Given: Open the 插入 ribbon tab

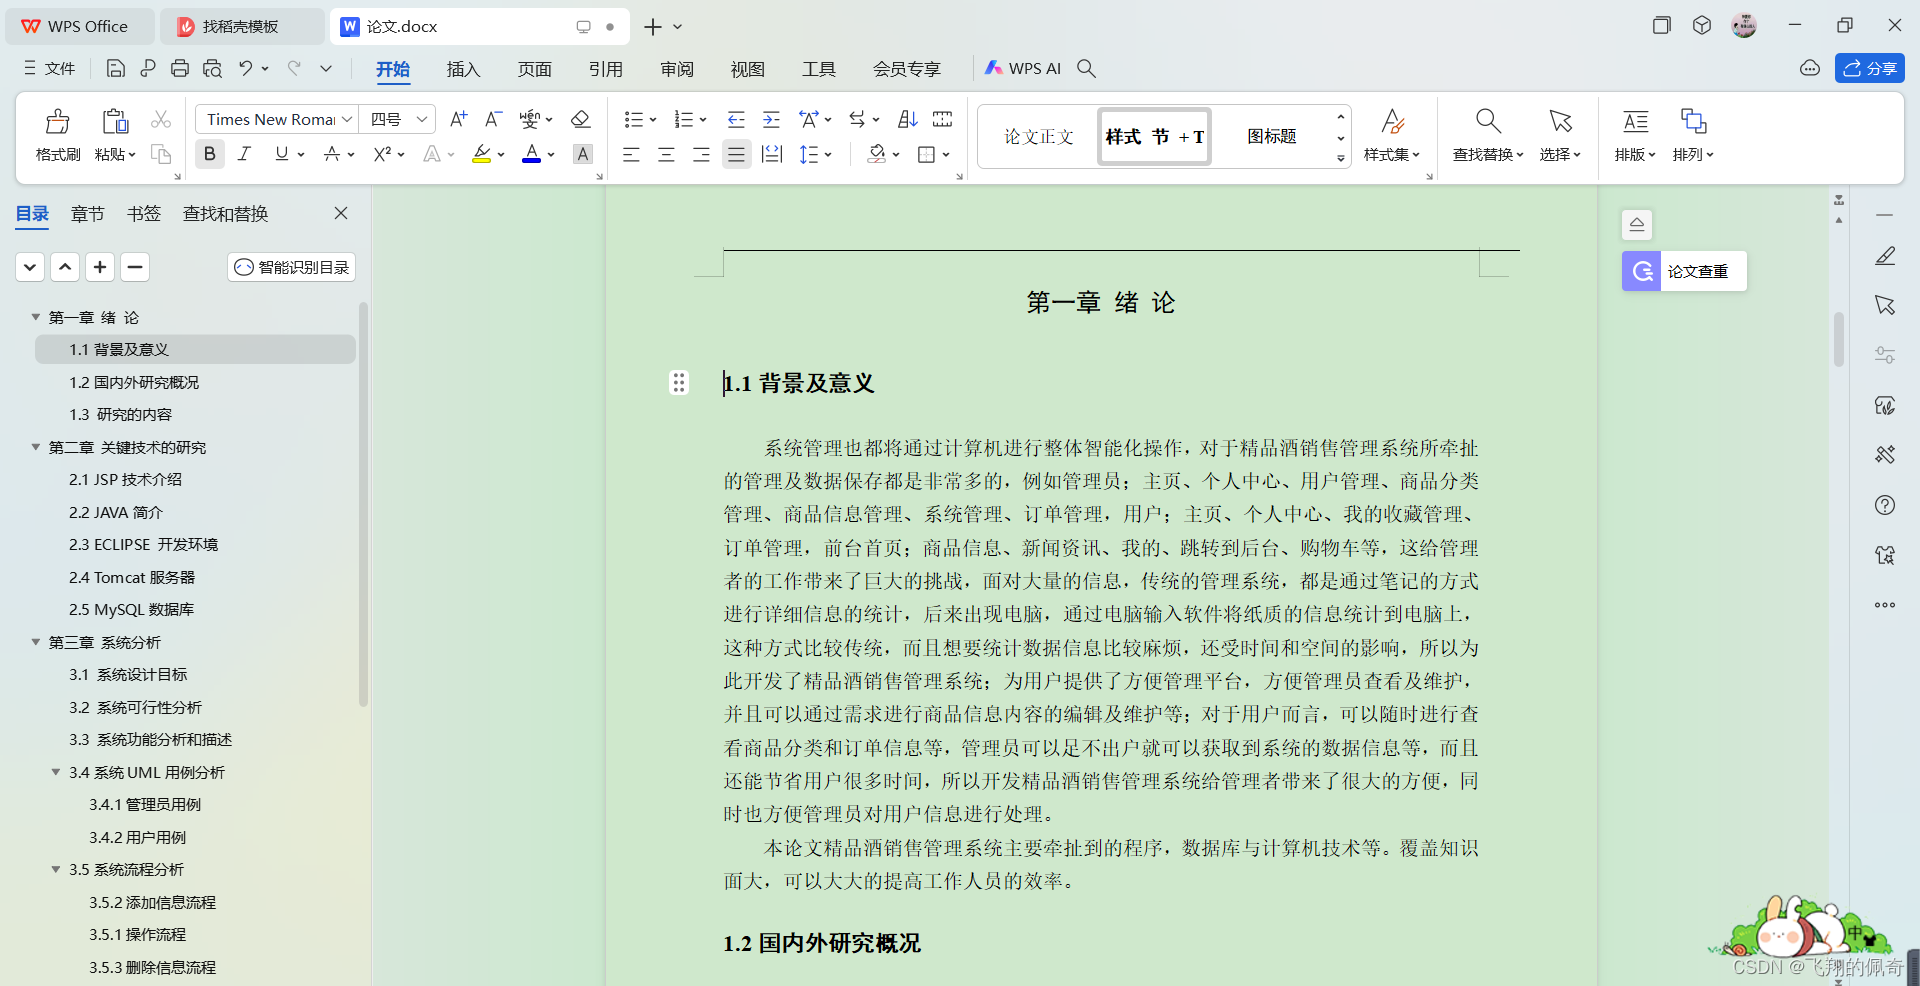Looking at the screenshot, I should click(x=463, y=69).
